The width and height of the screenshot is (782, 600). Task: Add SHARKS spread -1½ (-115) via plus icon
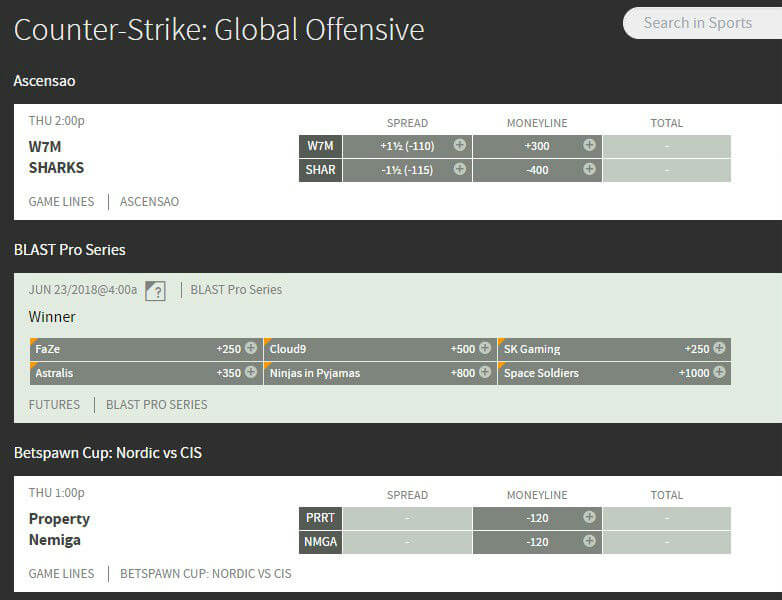pyautogui.click(x=459, y=169)
